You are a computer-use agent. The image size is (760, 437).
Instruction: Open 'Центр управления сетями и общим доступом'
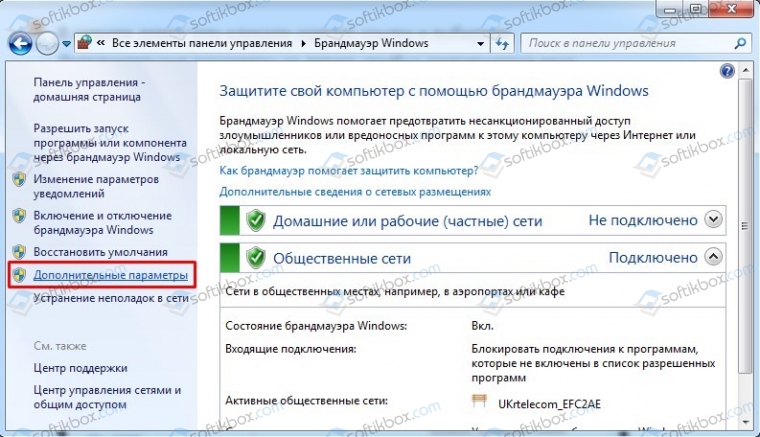pyautogui.click(x=107, y=397)
